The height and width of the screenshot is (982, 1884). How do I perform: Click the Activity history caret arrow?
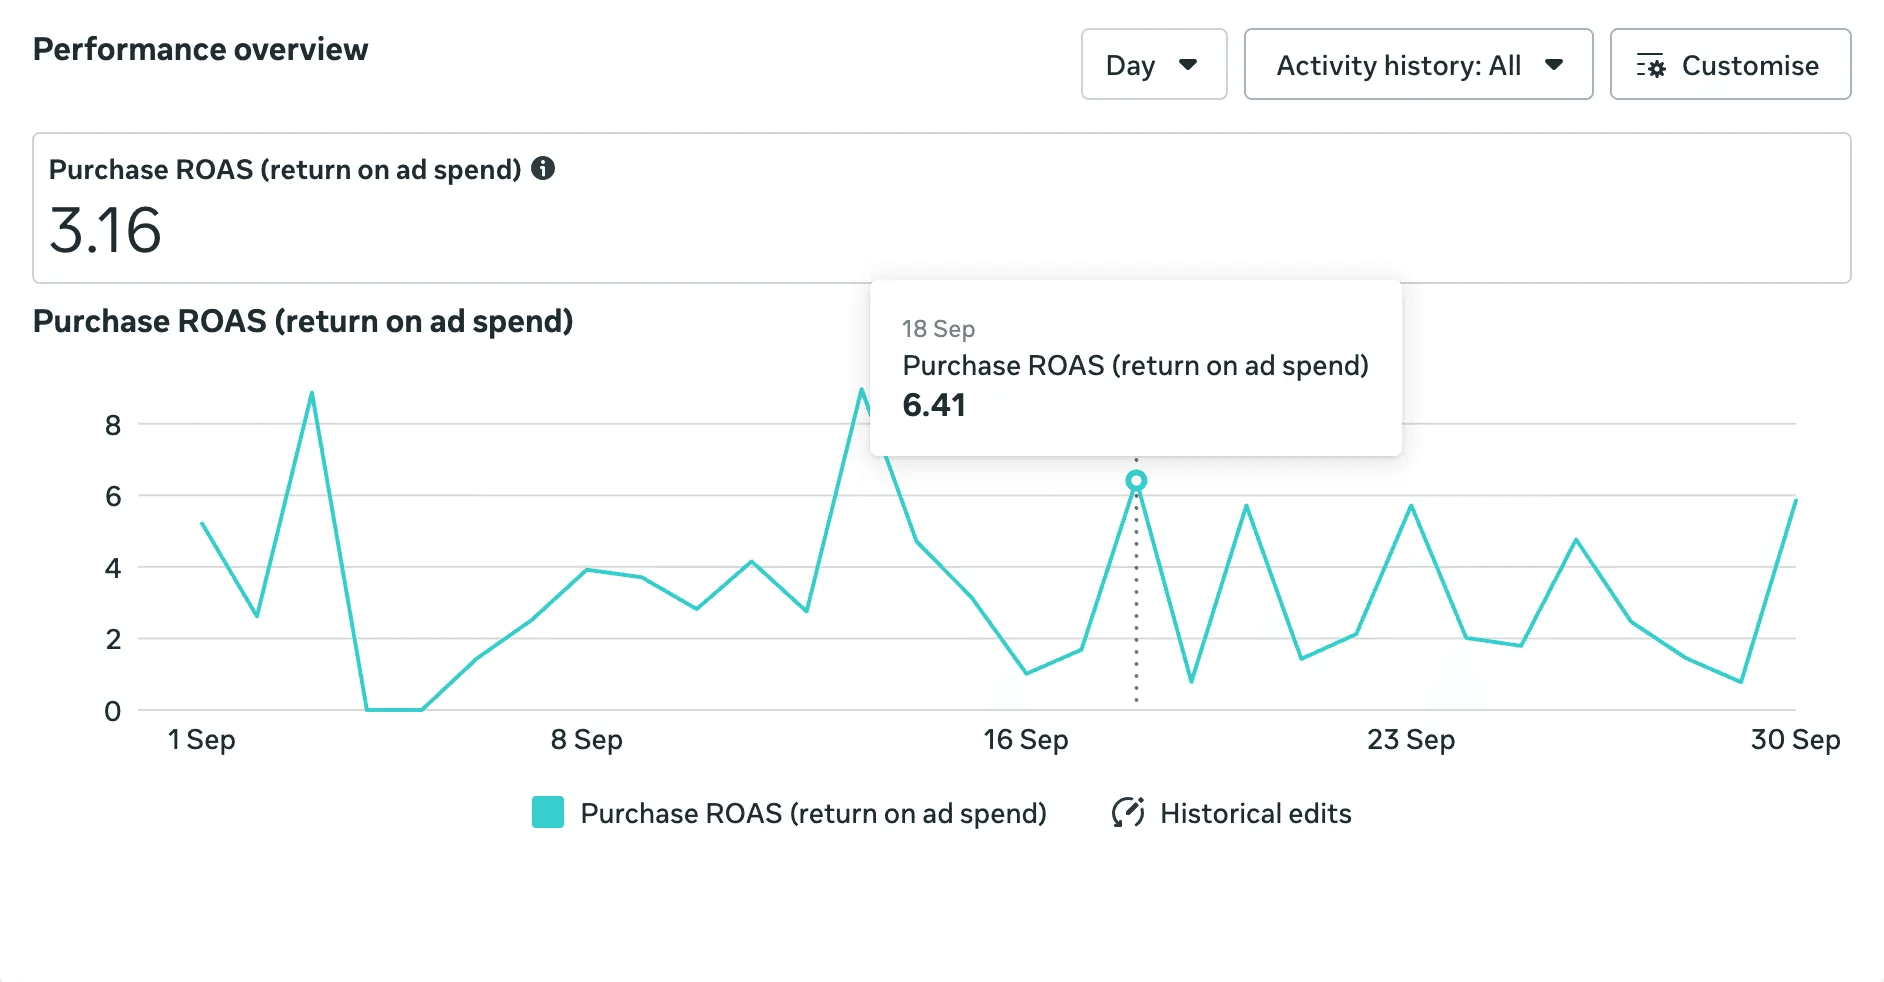(x=1554, y=65)
